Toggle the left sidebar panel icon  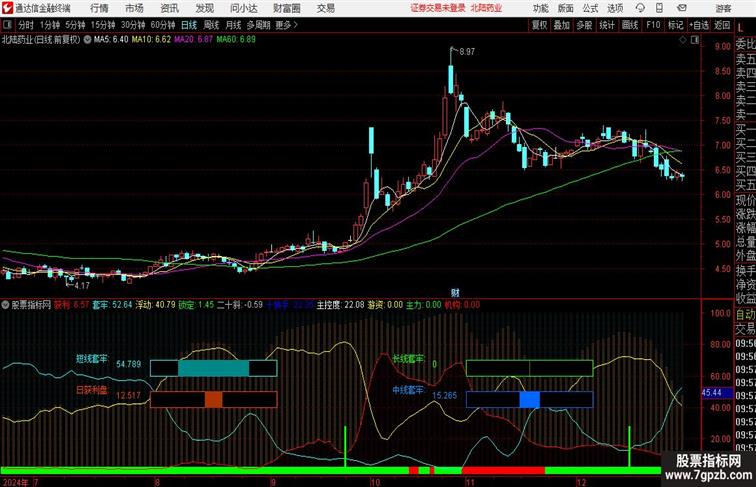(7, 25)
